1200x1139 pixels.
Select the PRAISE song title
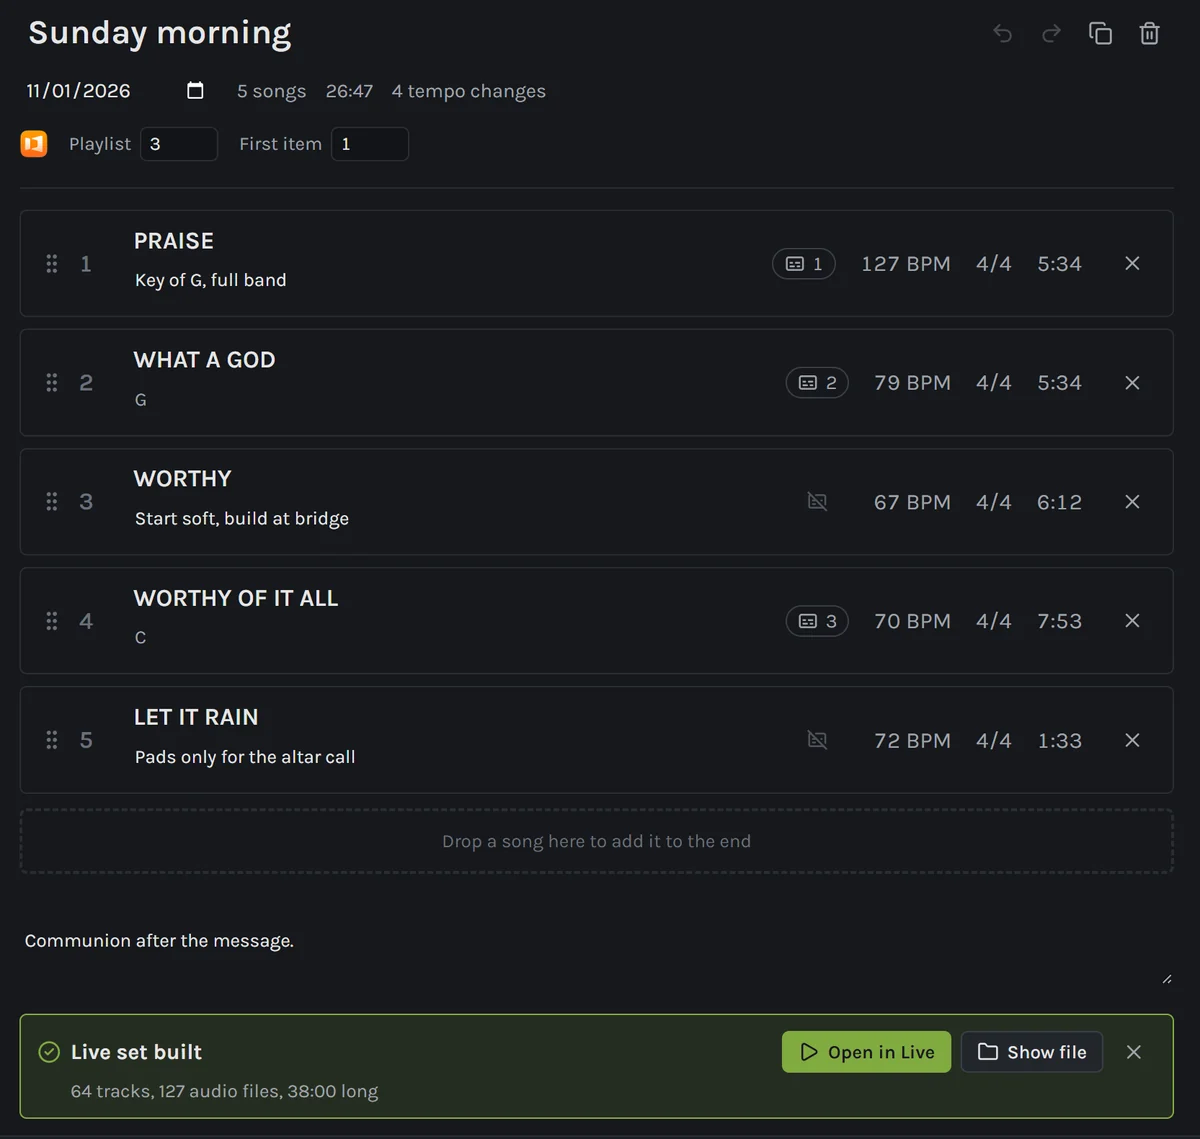tap(174, 241)
